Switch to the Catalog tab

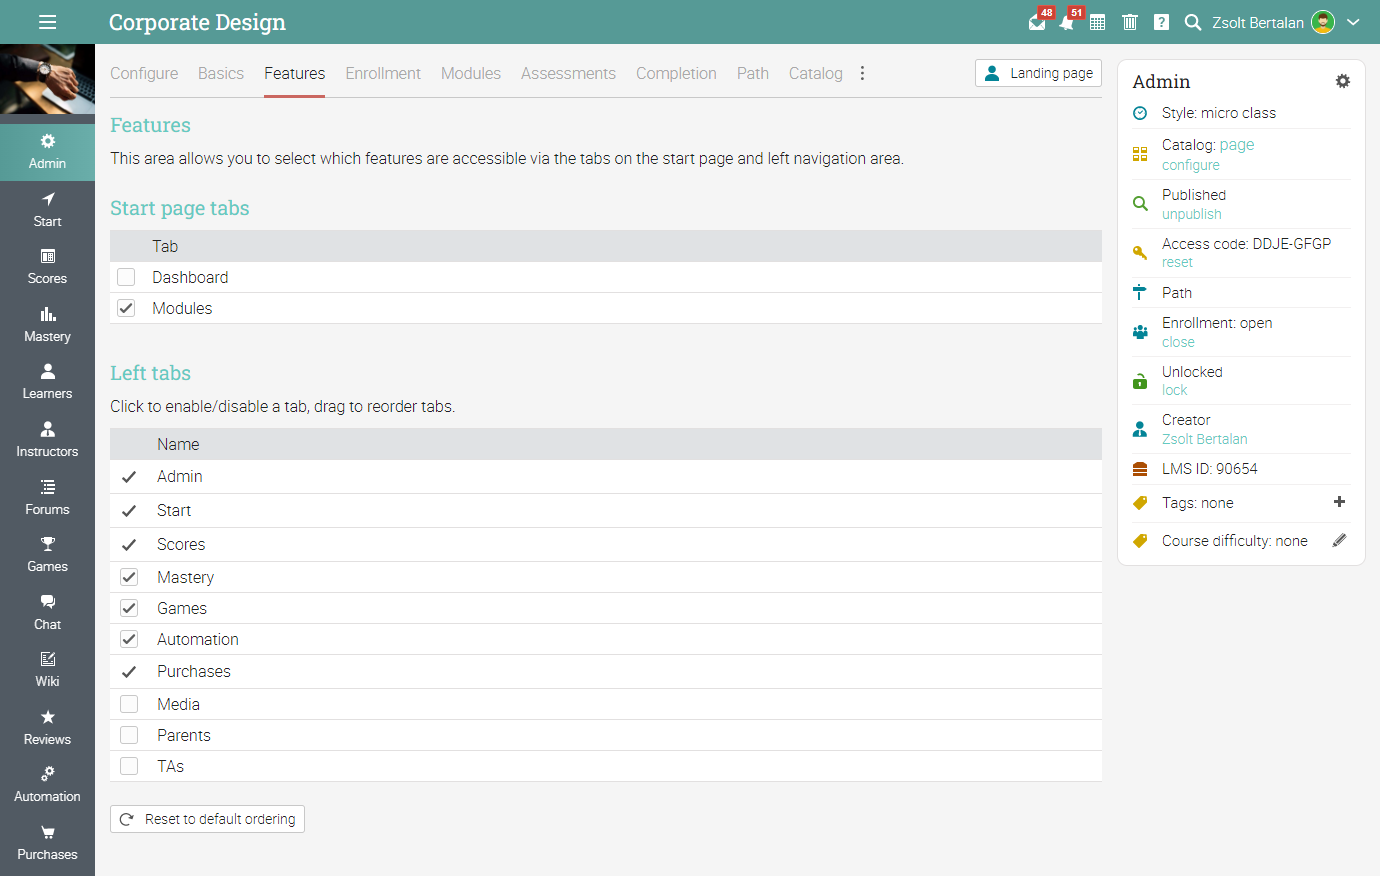point(816,73)
